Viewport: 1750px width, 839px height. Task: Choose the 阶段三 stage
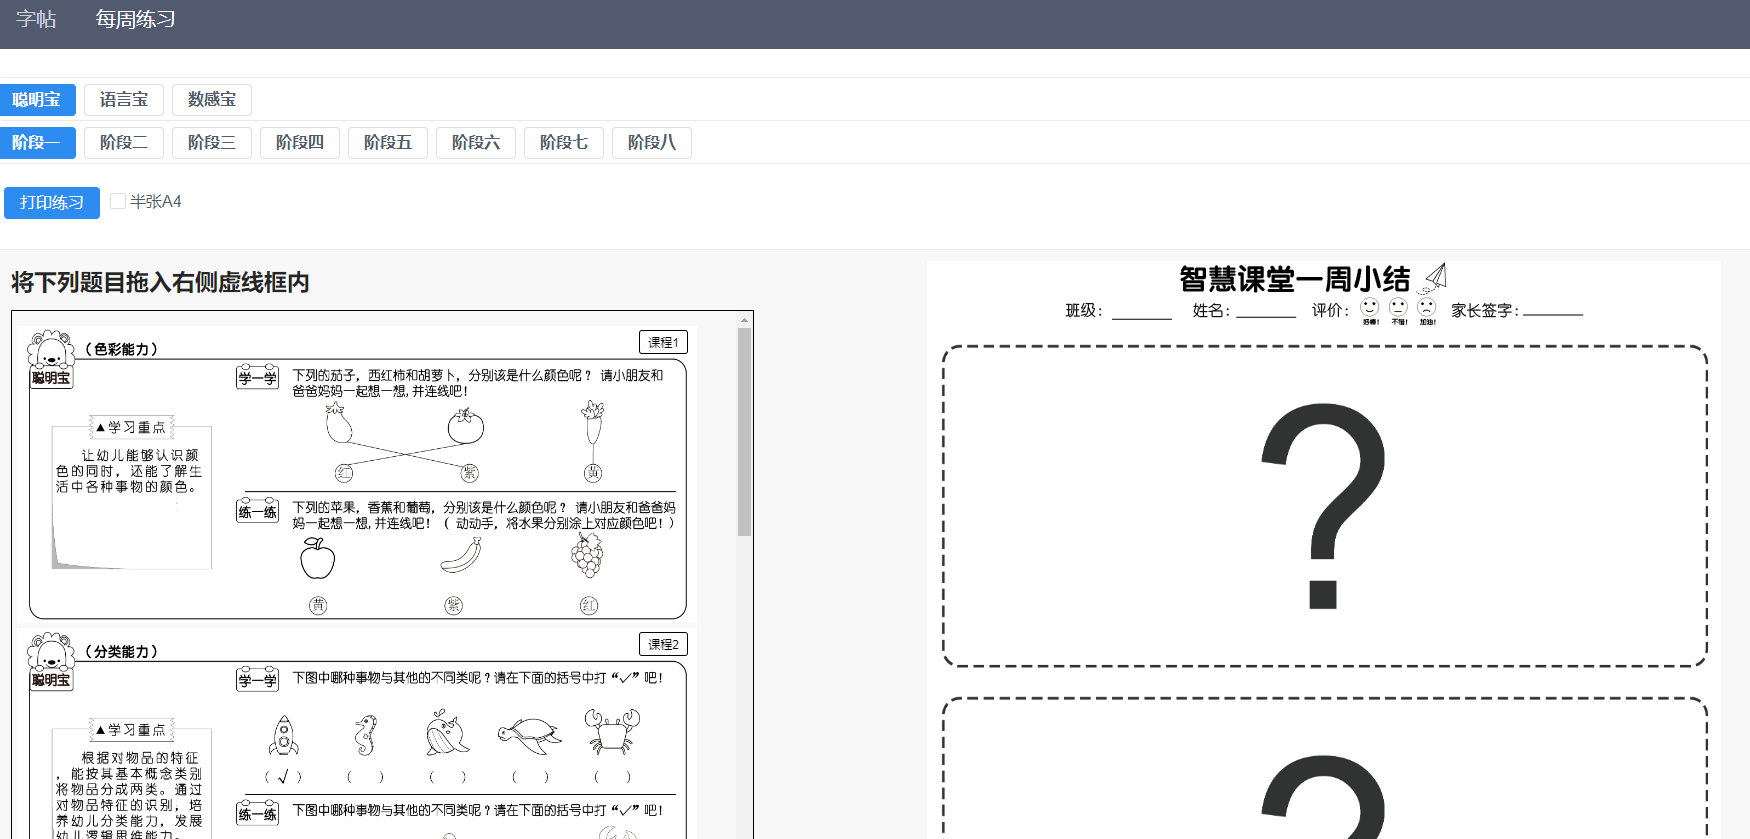point(212,143)
